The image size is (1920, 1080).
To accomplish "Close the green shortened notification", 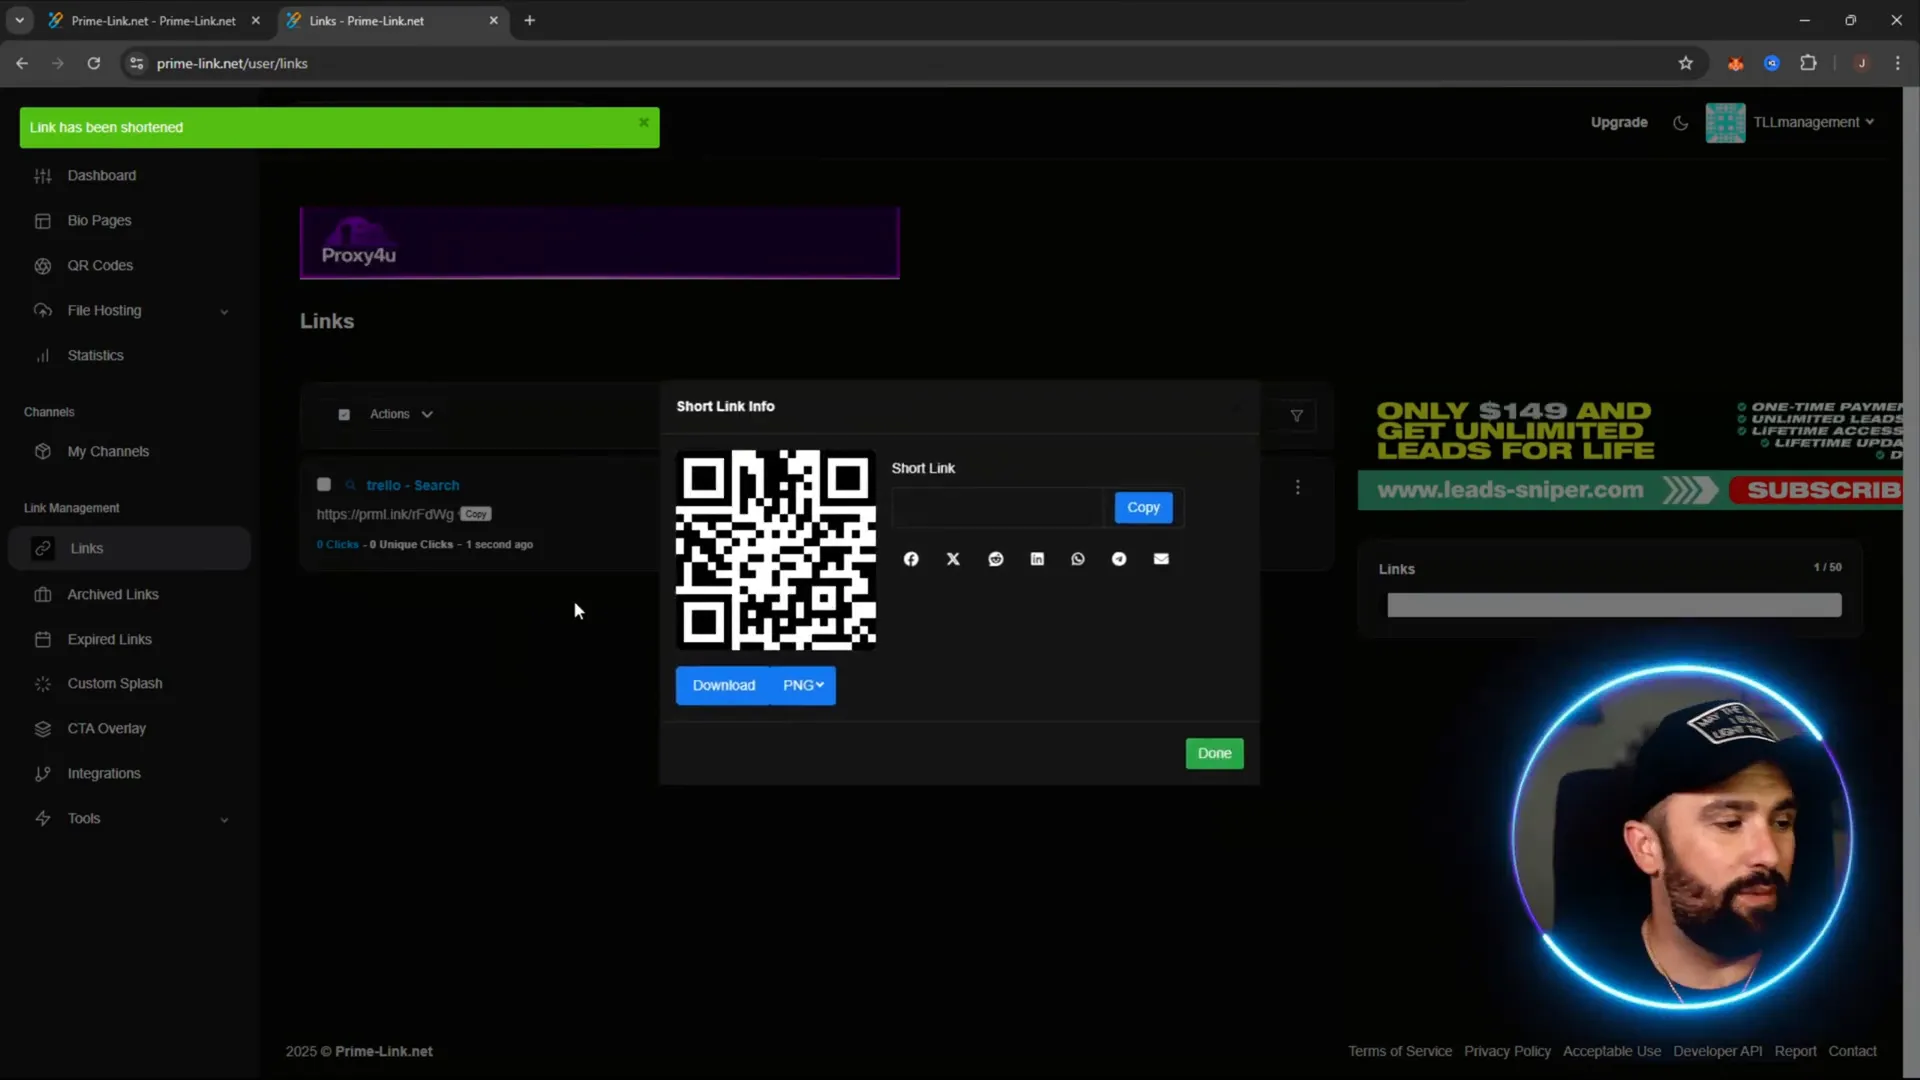I will (644, 122).
